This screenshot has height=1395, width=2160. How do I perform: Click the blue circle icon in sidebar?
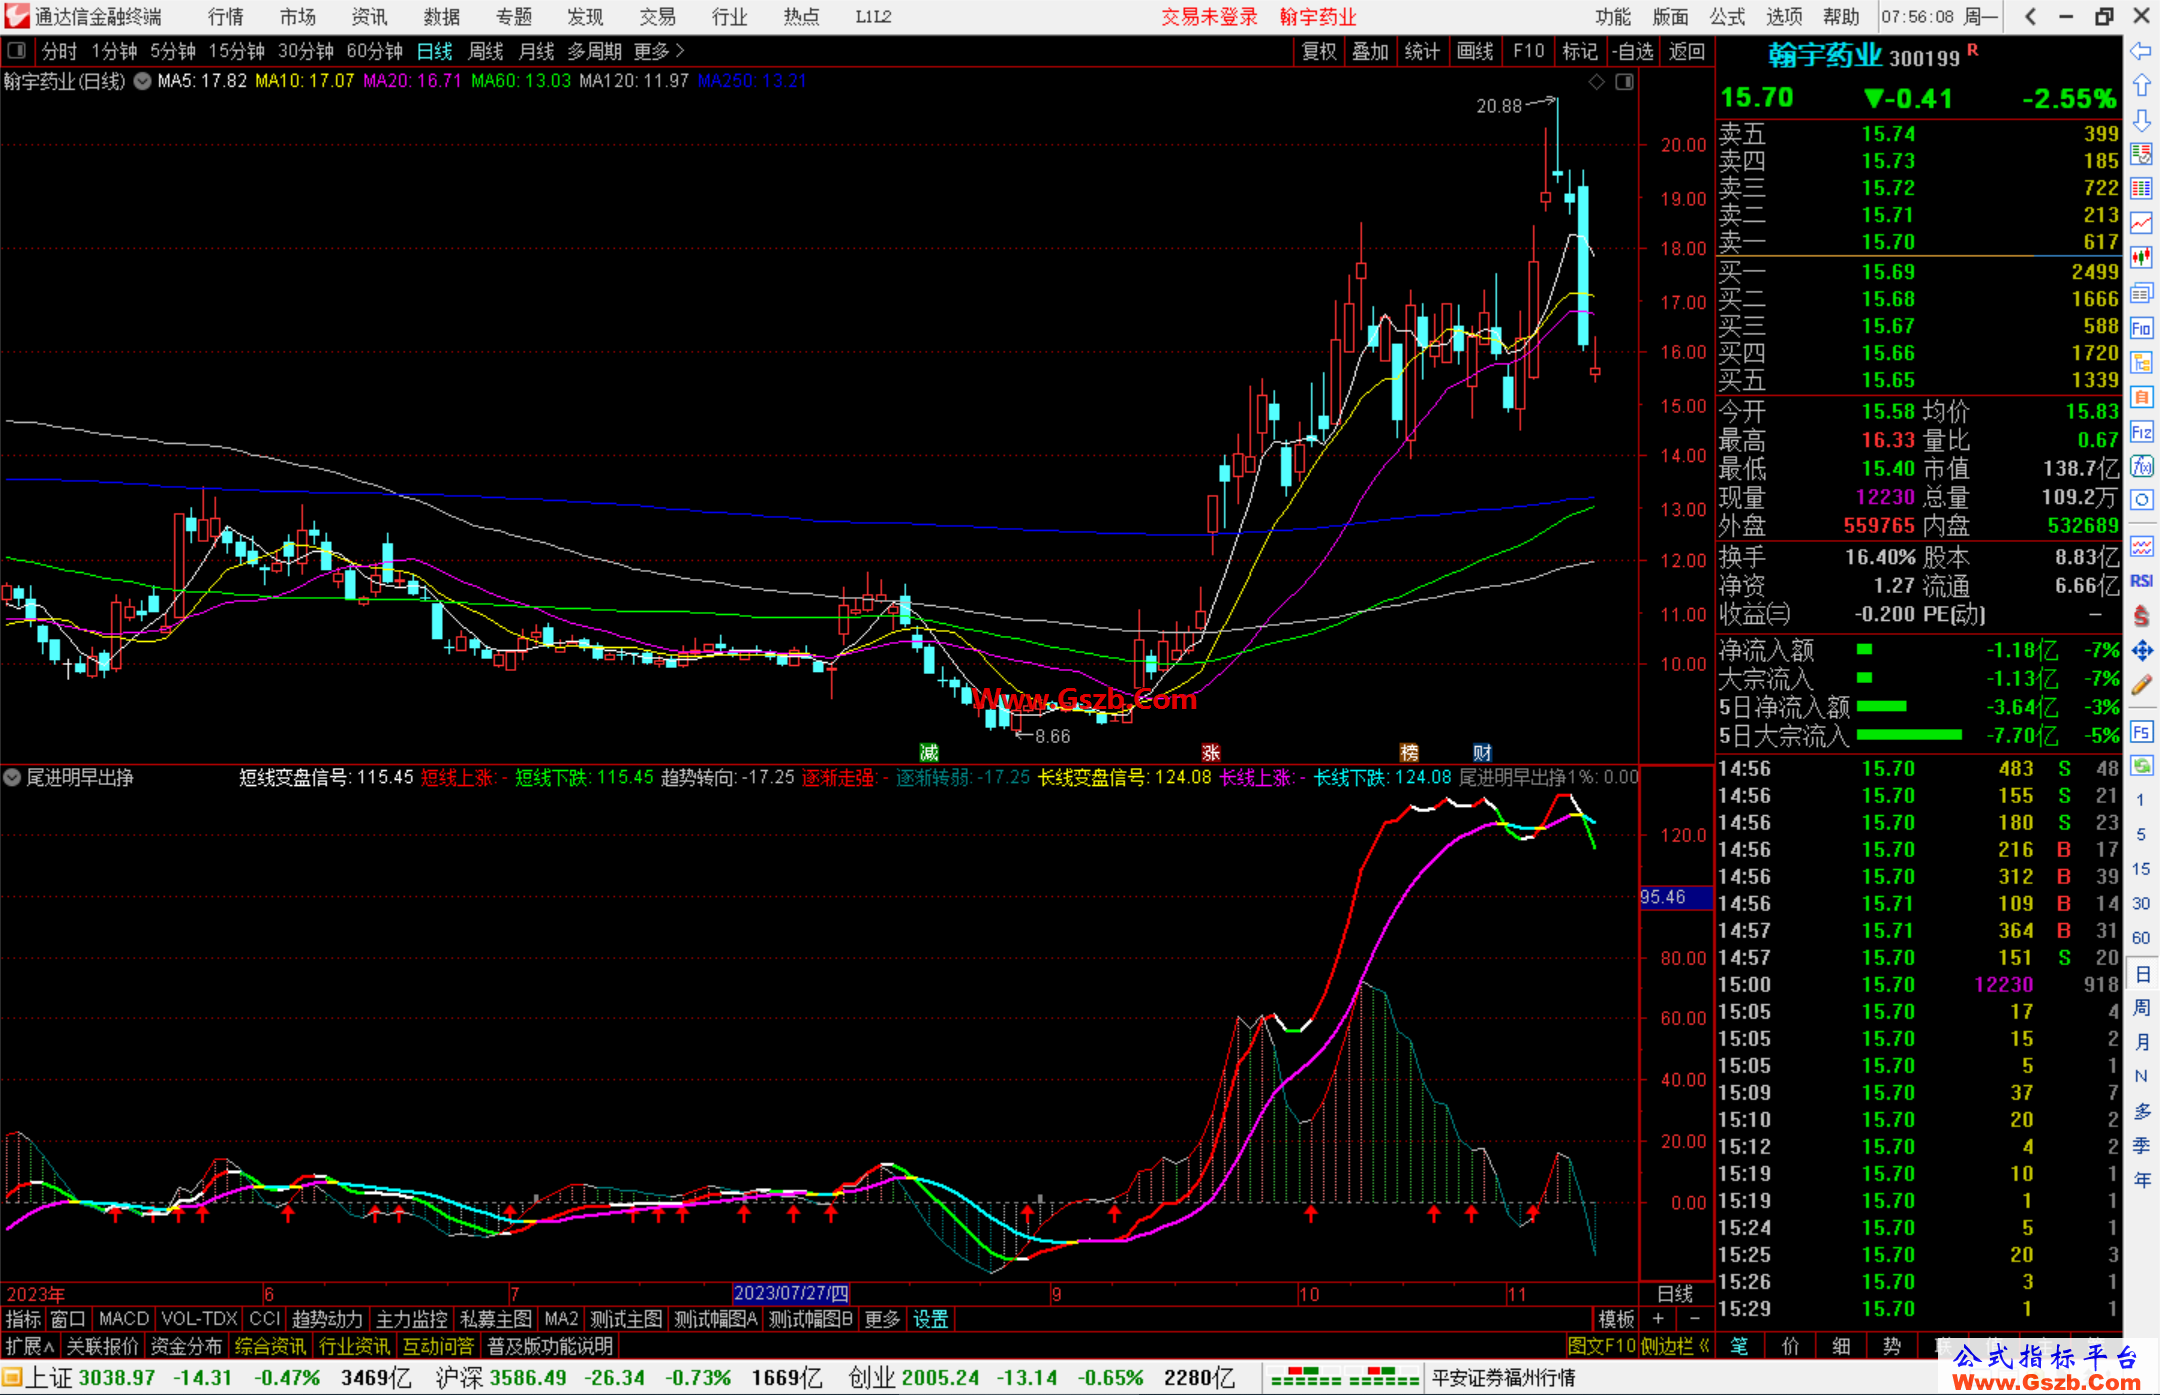pos(2141,500)
